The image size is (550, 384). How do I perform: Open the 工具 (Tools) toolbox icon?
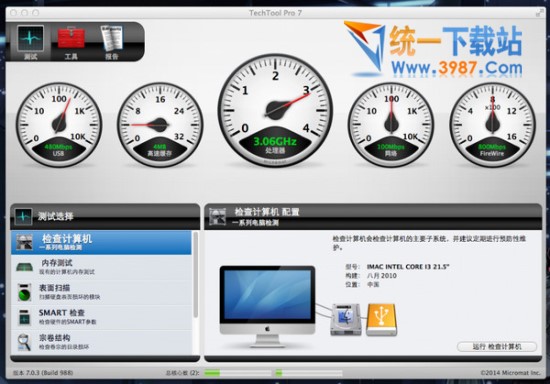71,41
